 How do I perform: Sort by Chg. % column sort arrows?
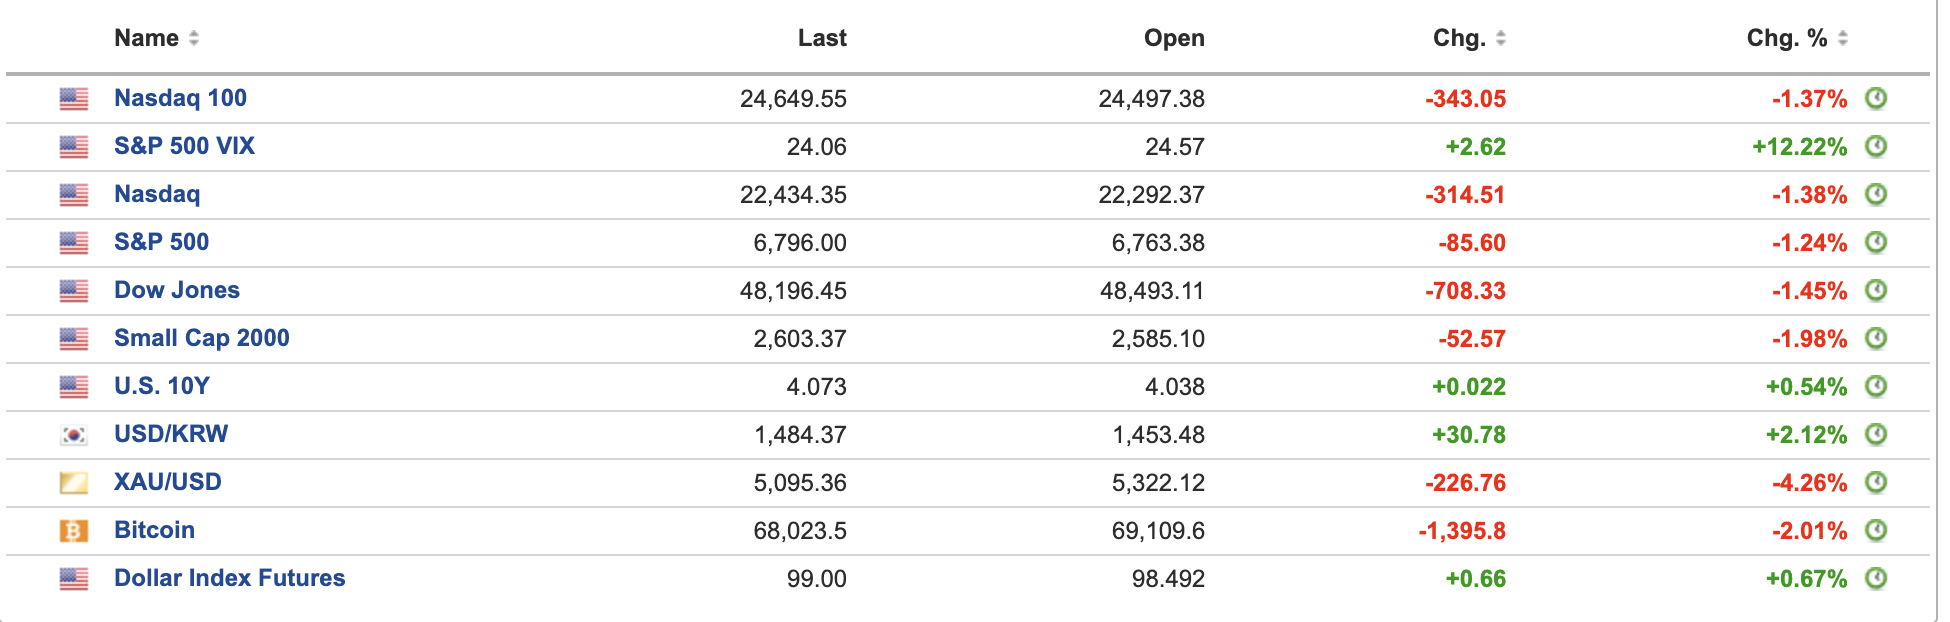click(x=1842, y=38)
